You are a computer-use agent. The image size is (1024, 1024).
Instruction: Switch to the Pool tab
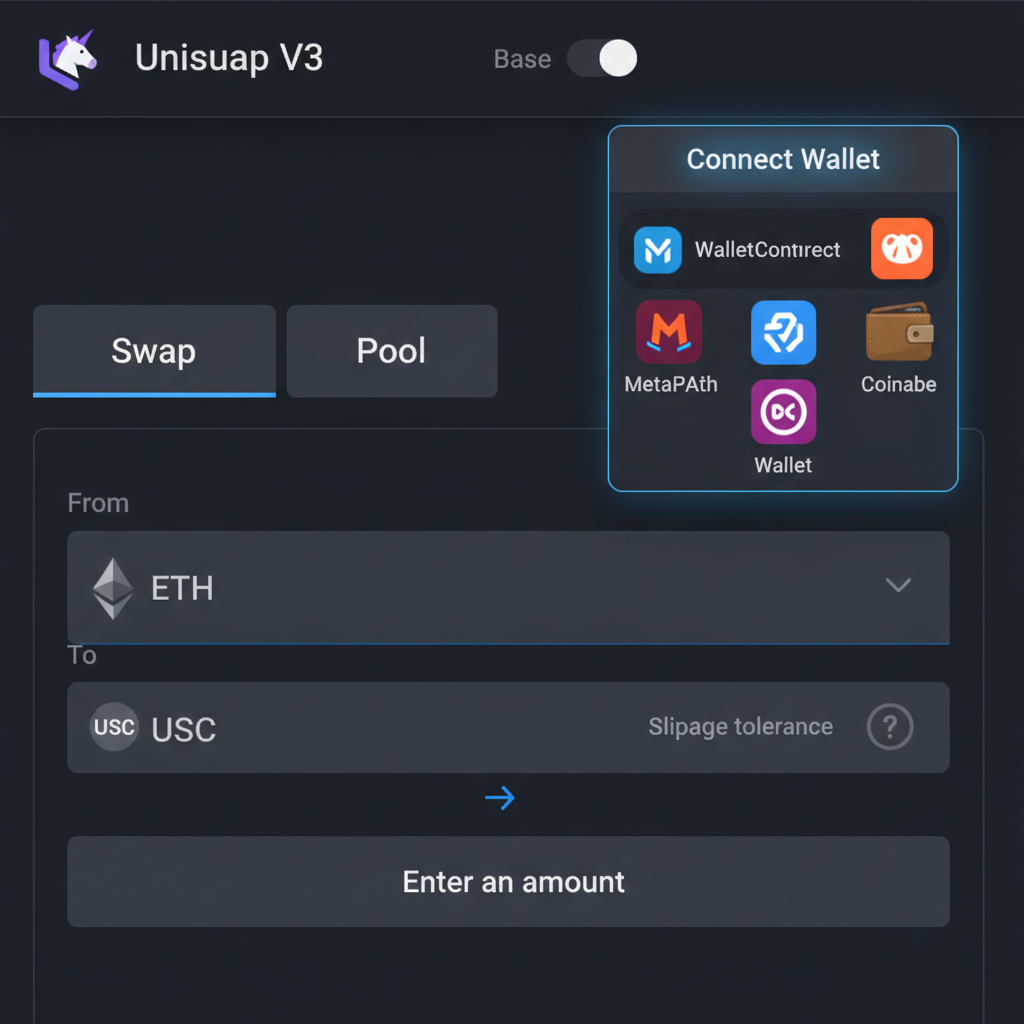click(391, 351)
